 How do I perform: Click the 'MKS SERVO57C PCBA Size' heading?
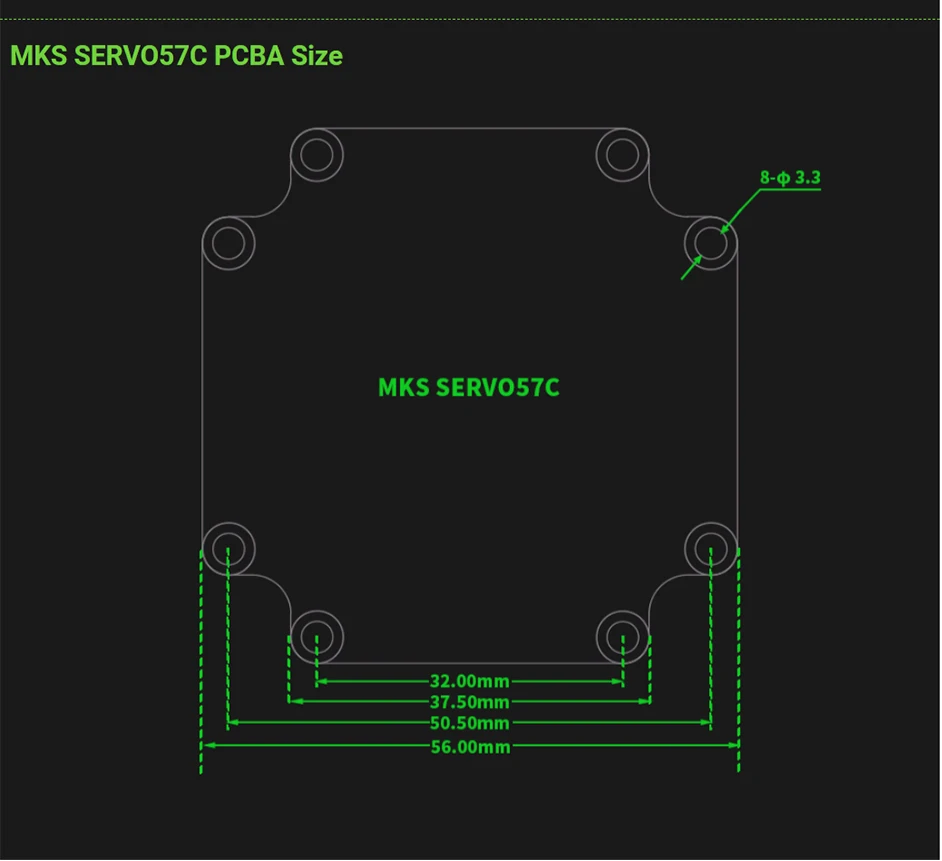click(x=177, y=56)
